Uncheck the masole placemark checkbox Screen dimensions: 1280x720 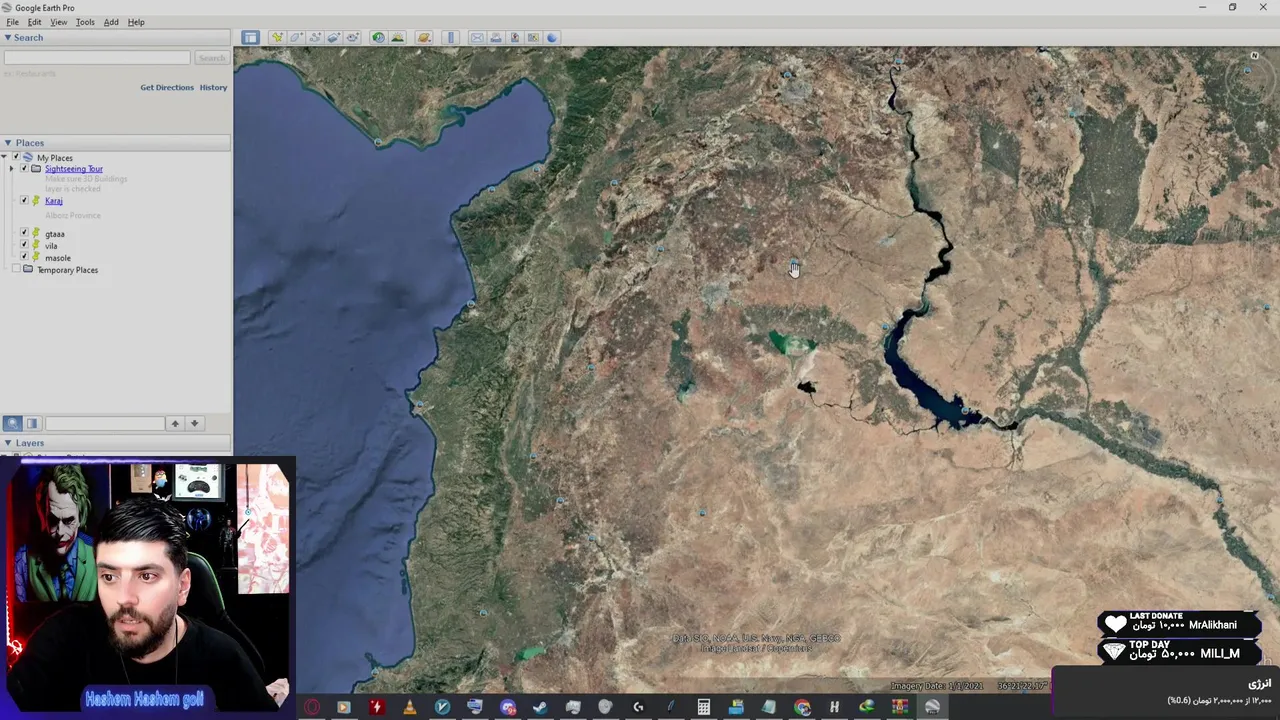[24, 258]
